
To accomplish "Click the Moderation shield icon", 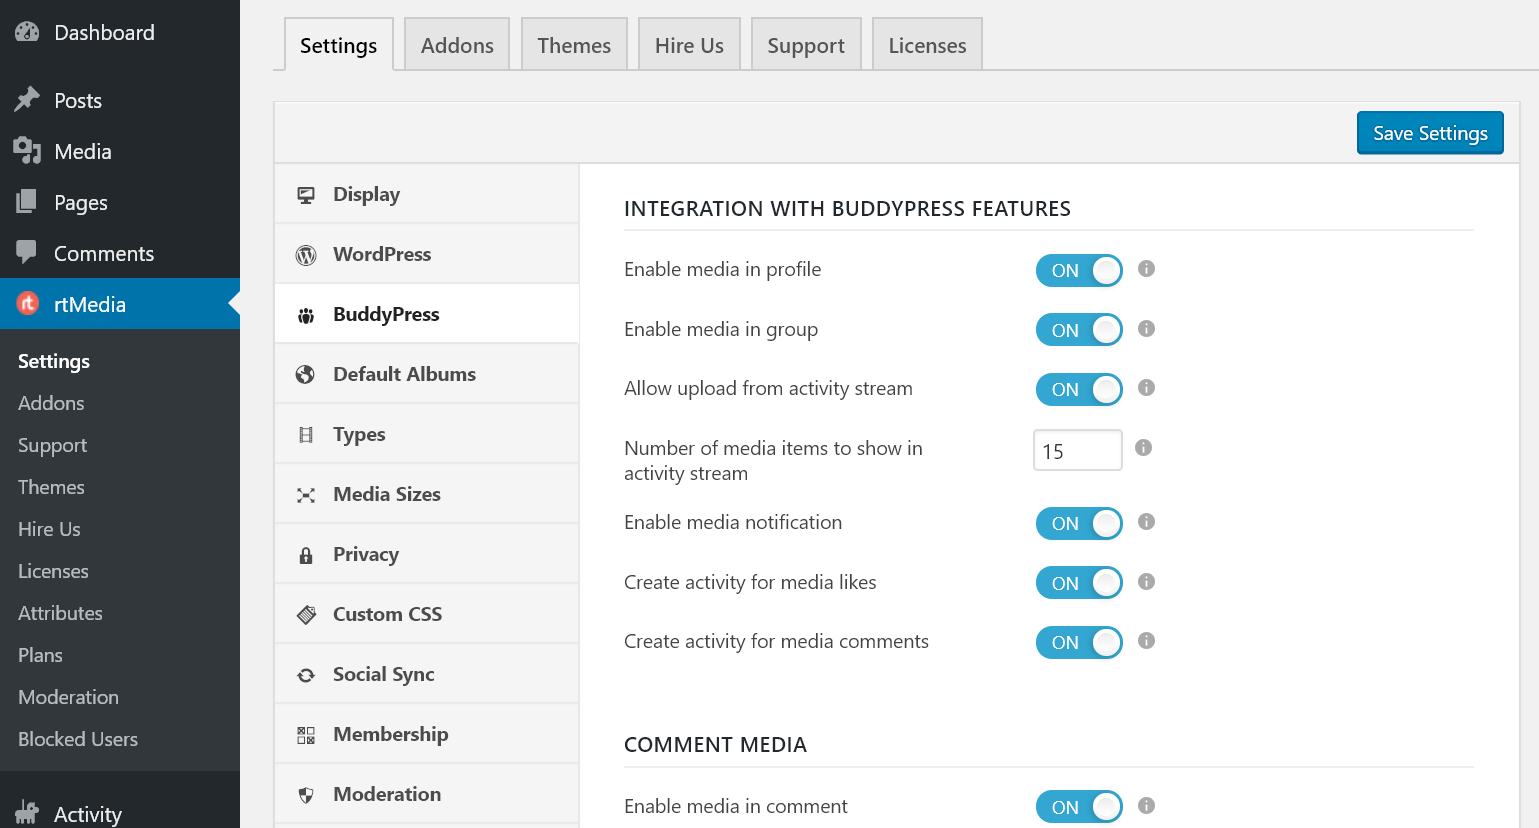I will 308,793.
